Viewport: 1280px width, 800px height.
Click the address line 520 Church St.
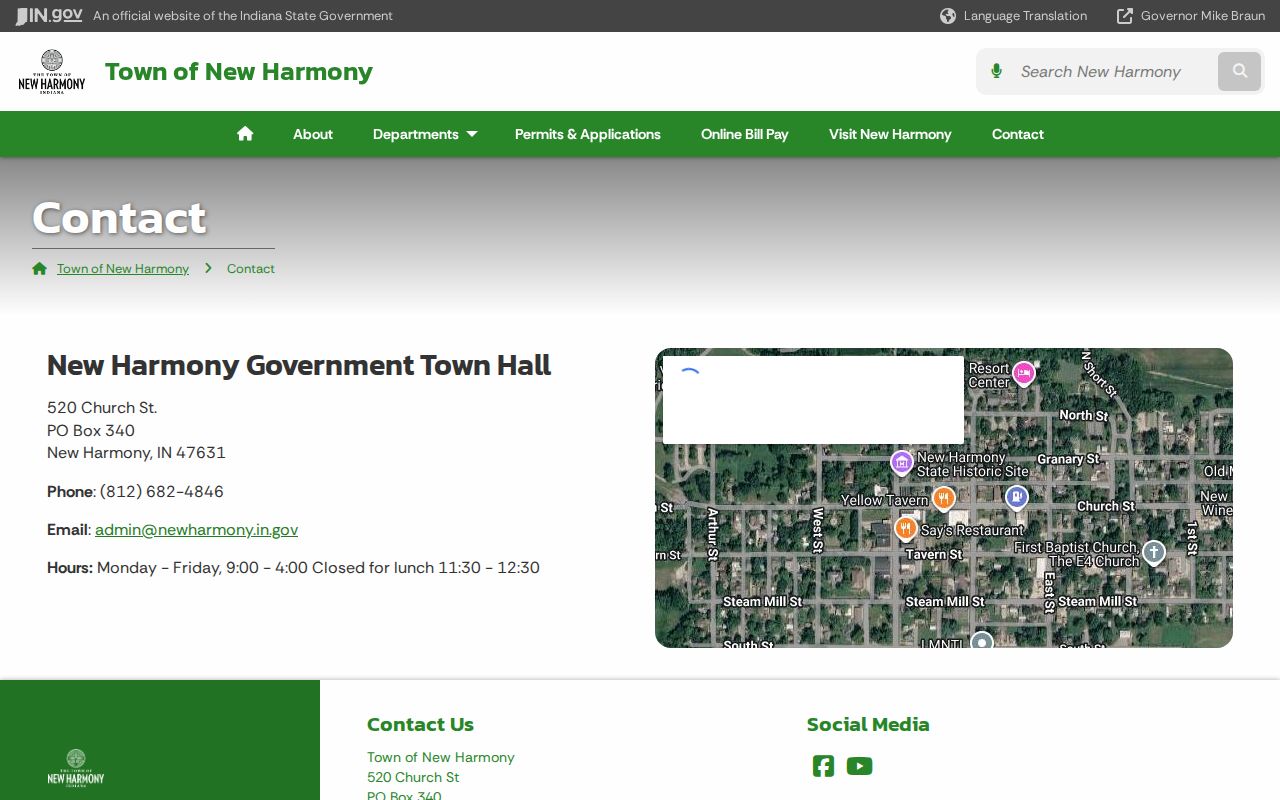tap(102, 407)
